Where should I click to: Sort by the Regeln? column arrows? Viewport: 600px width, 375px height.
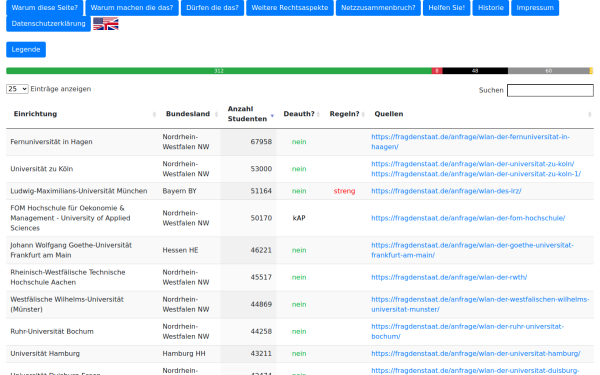(363, 114)
